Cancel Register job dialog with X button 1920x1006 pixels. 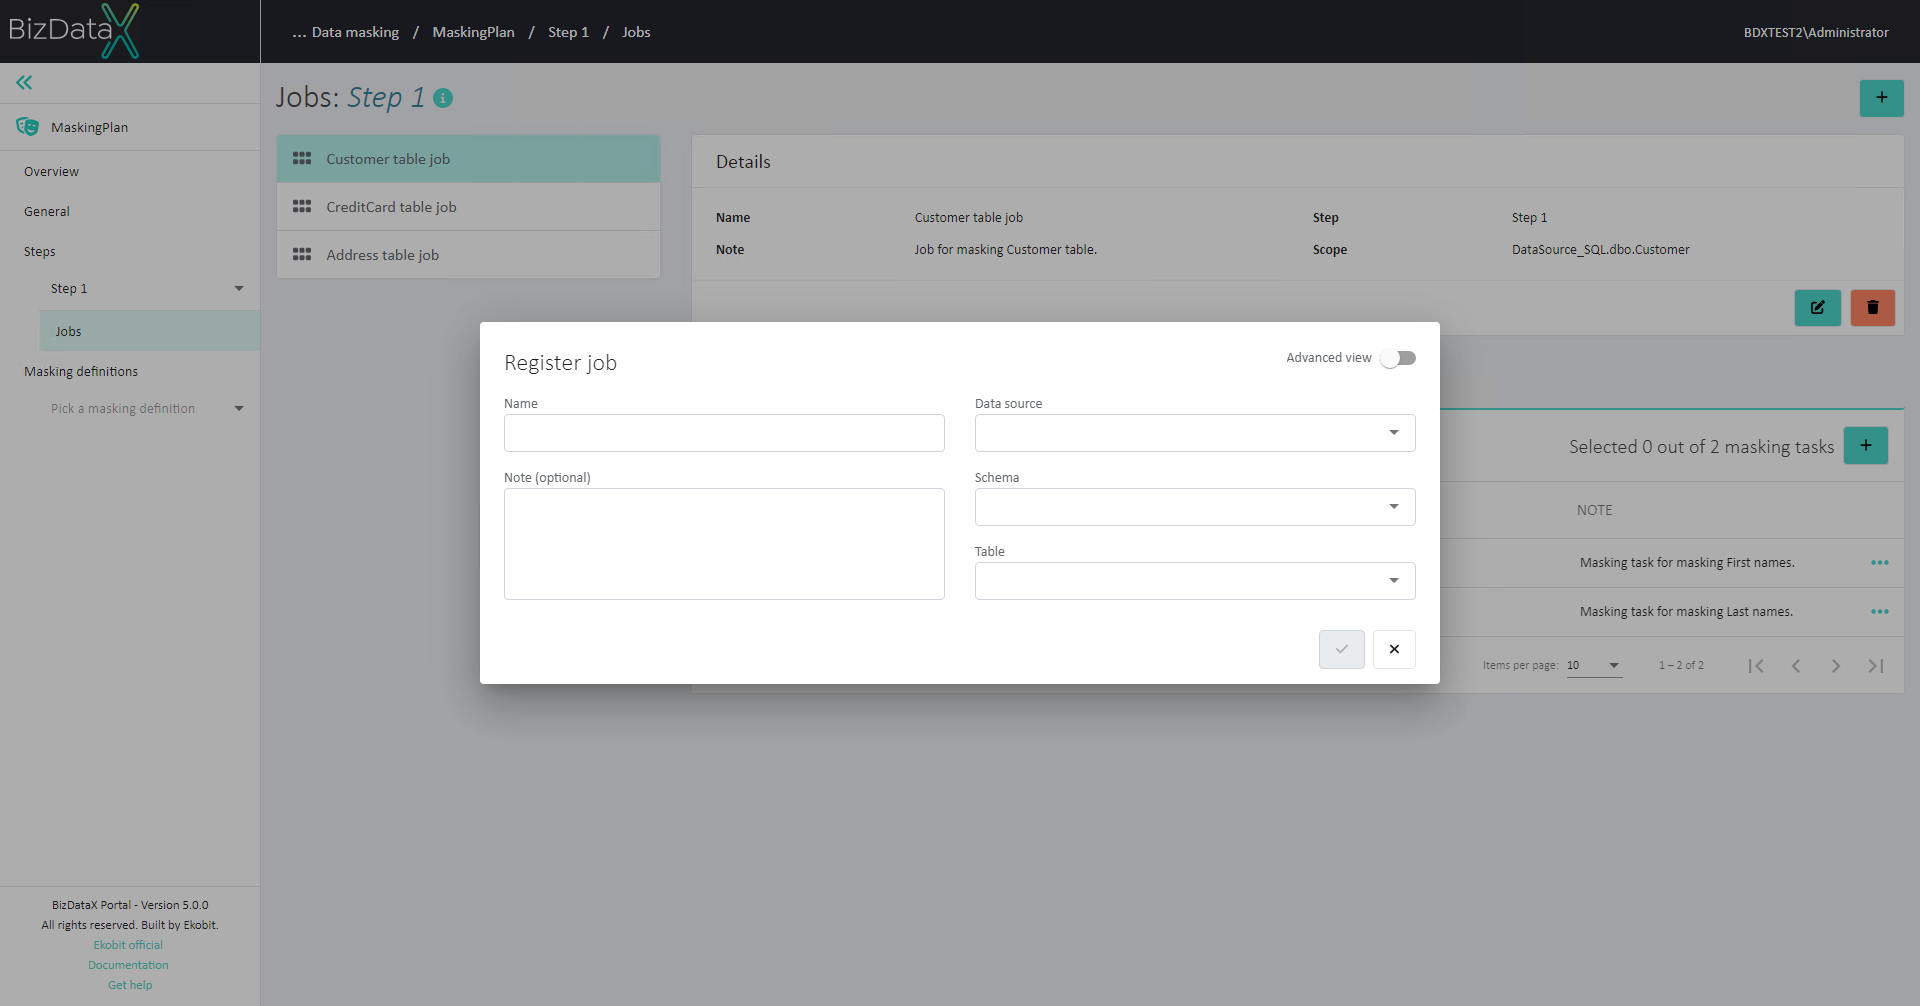point(1394,649)
